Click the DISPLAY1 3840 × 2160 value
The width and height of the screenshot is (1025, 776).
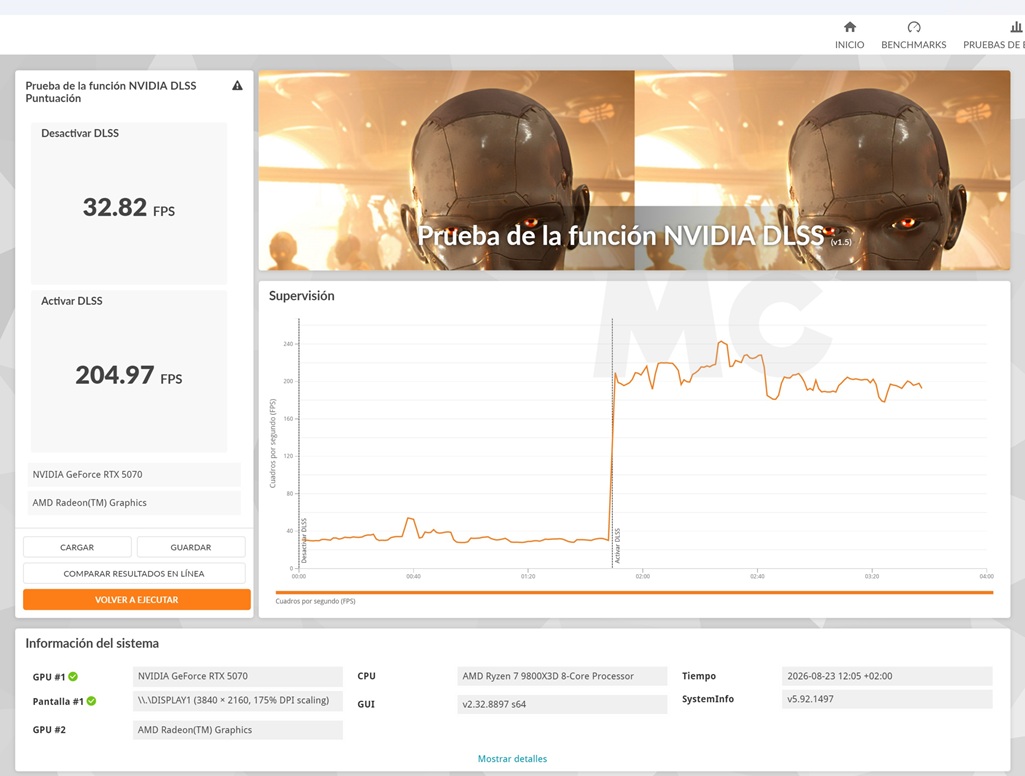(x=237, y=700)
